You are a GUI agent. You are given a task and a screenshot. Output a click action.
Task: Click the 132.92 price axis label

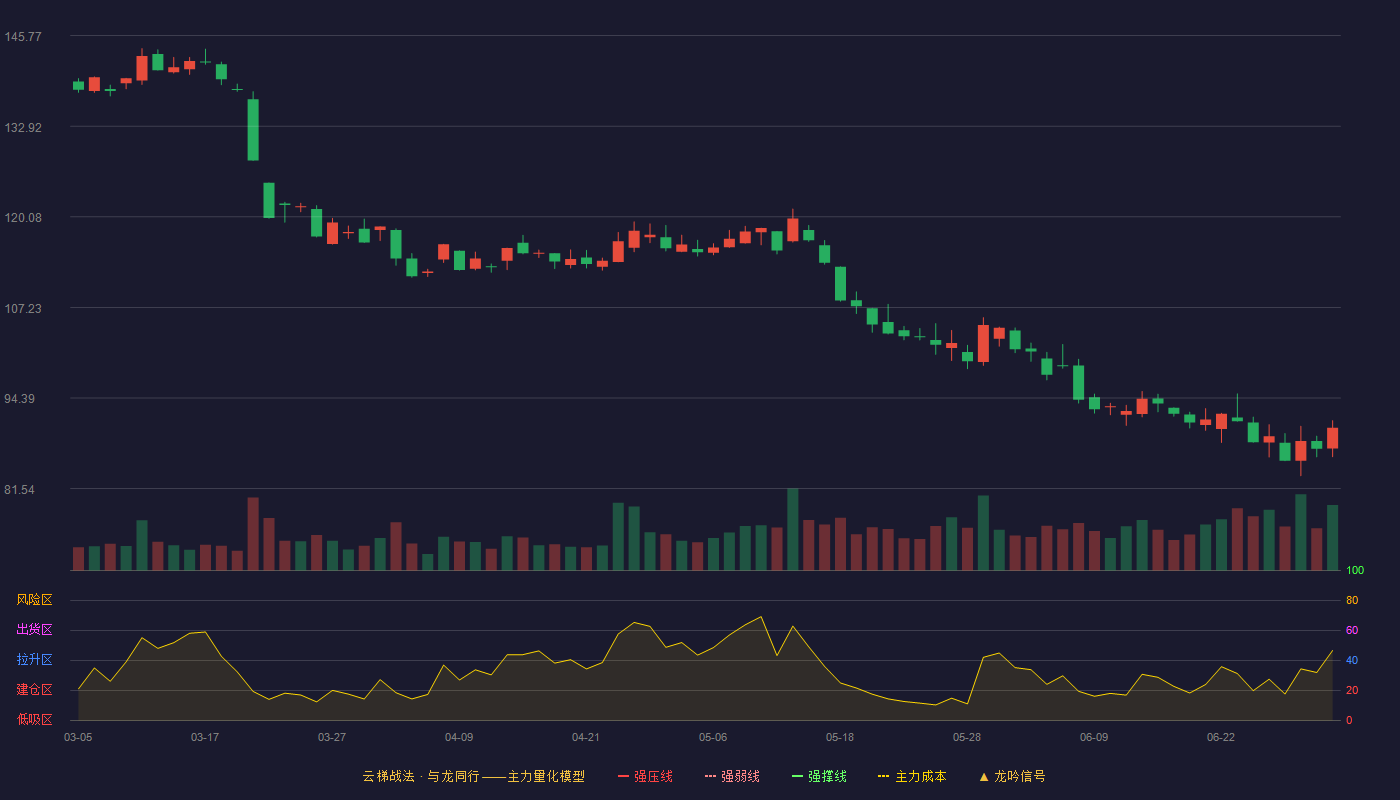23,128
